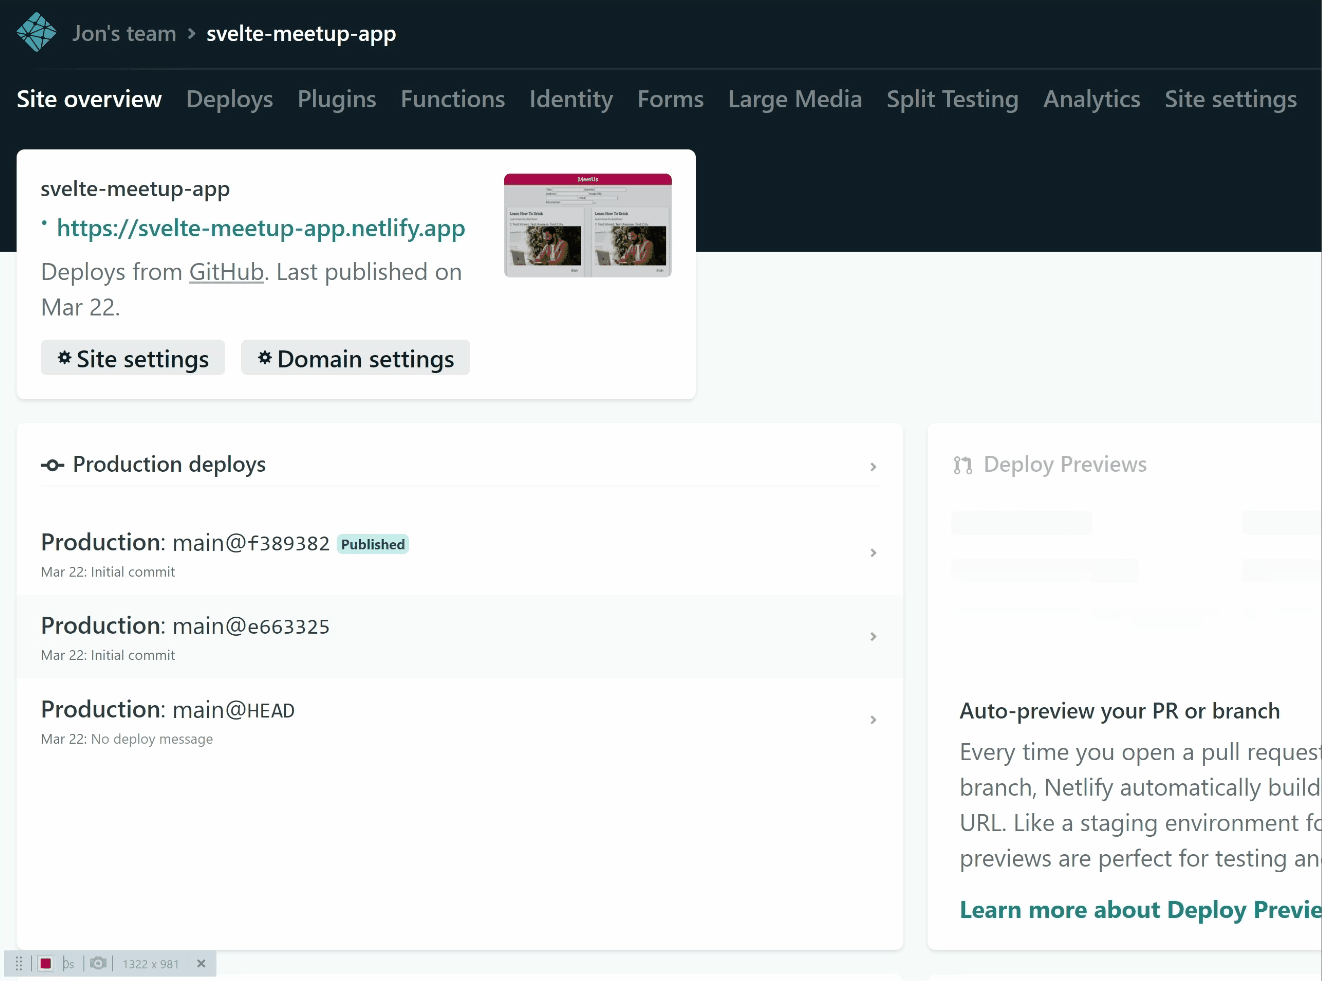Click the recorder timer field
This screenshot has height=981, width=1322.
pos(68,964)
